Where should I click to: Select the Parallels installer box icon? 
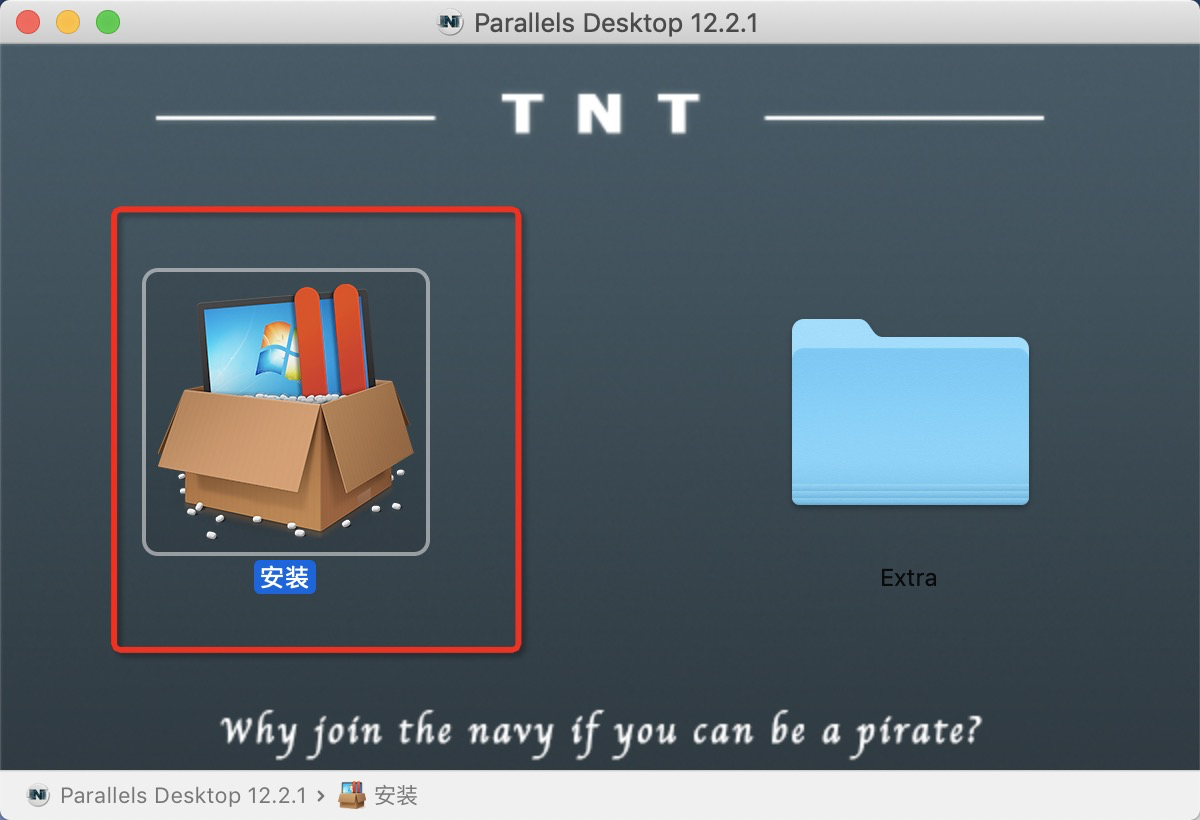click(x=286, y=411)
